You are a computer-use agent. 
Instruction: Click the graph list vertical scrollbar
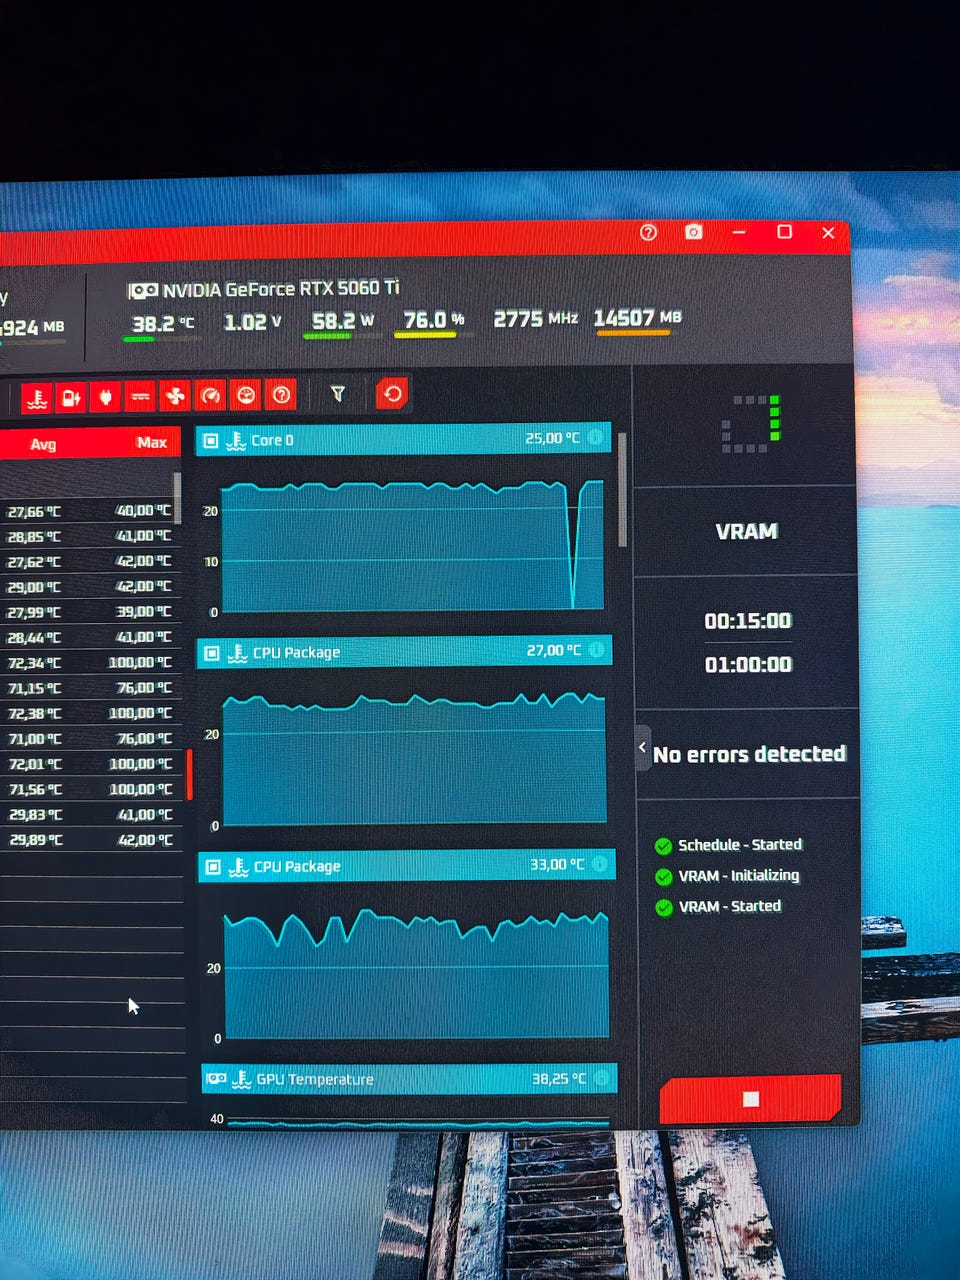(622, 490)
